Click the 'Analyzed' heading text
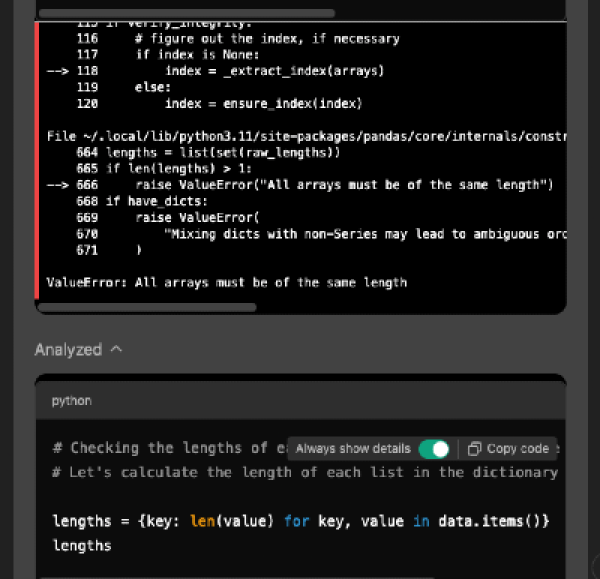The height and width of the screenshot is (579, 600). (68, 350)
